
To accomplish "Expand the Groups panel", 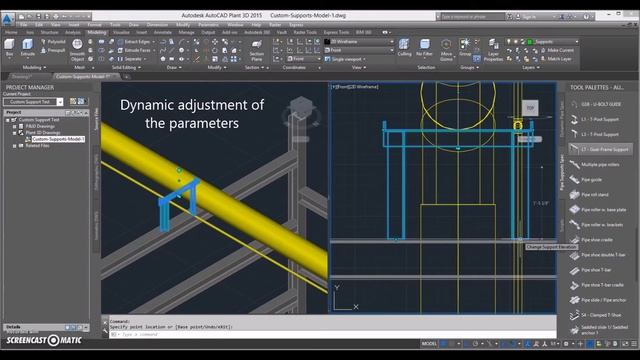I will click(469, 67).
